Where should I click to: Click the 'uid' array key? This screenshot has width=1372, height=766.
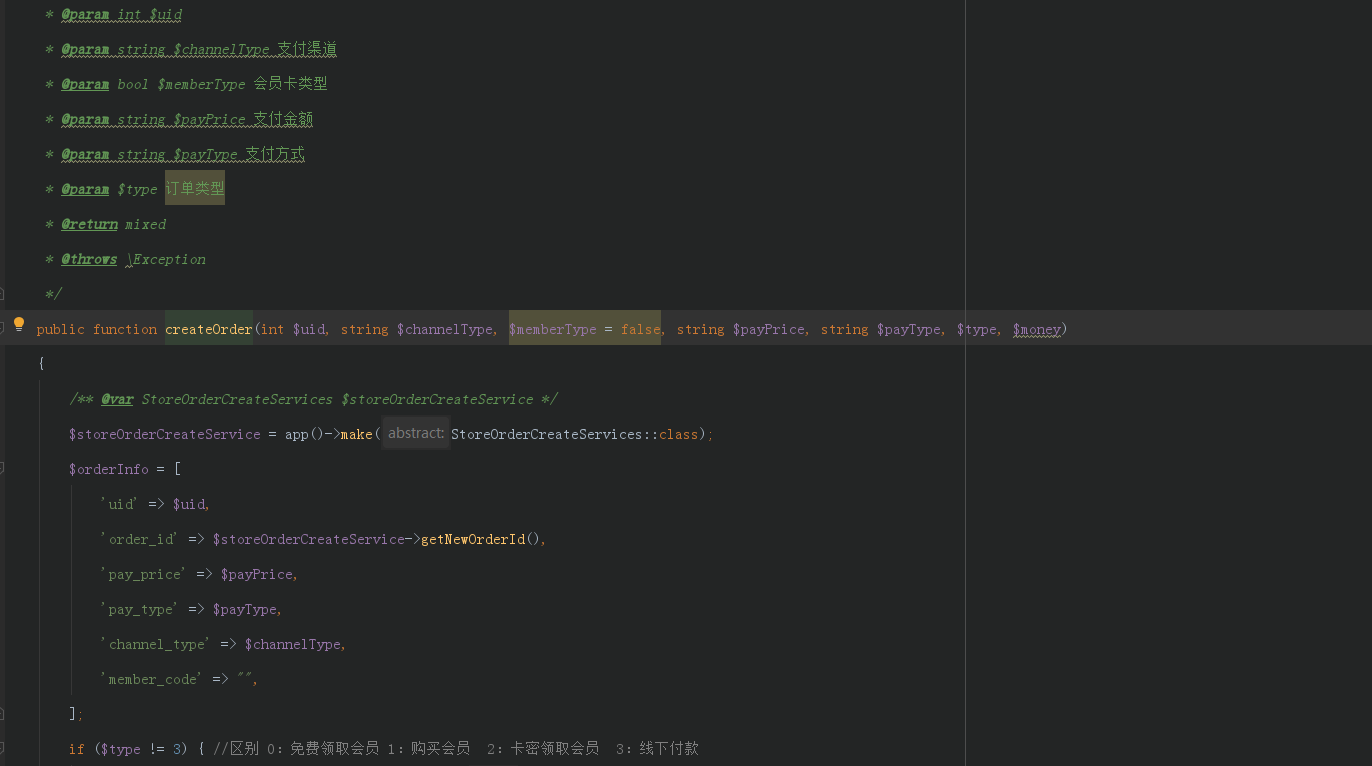click(120, 504)
